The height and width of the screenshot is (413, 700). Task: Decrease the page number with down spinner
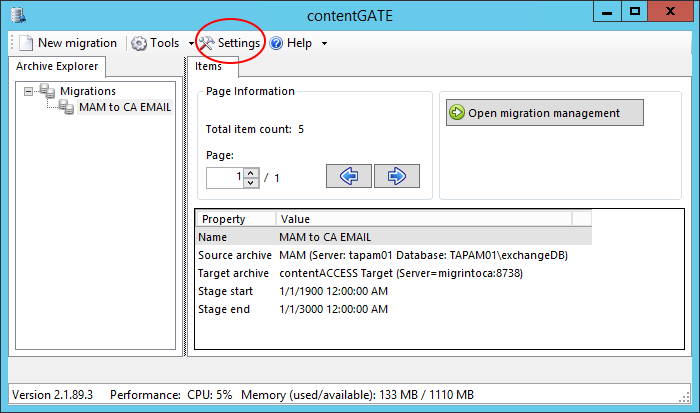(x=251, y=183)
